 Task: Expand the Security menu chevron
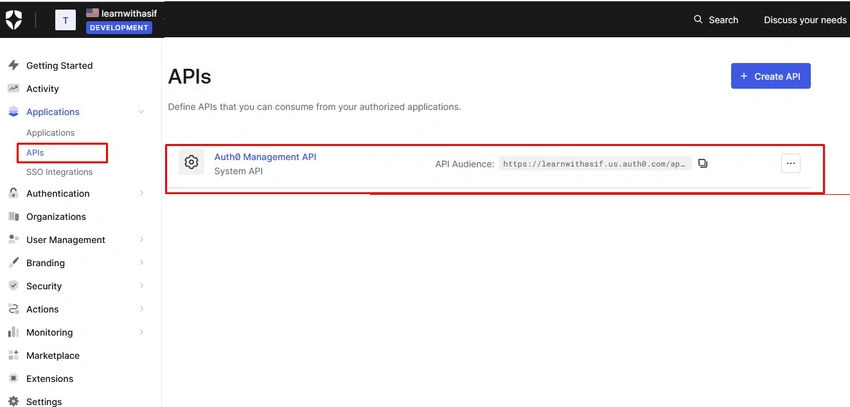141,286
